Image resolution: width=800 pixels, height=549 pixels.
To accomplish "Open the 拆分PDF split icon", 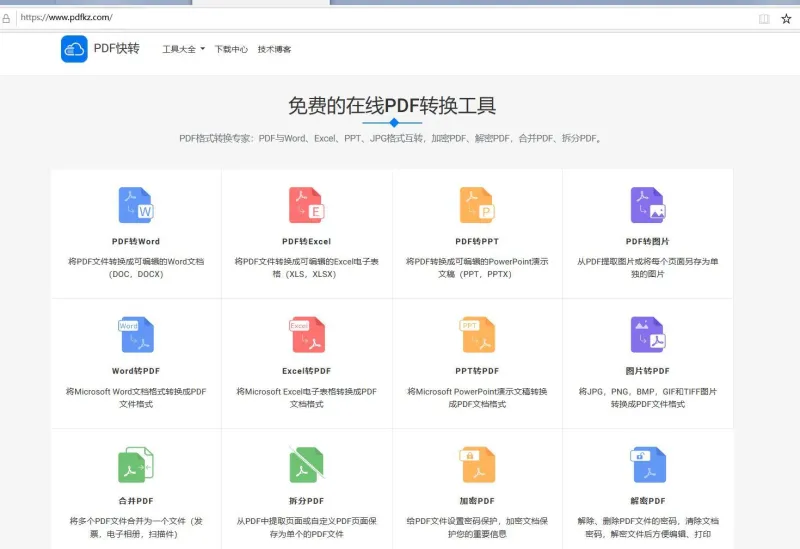I will [x=307, y=465].
